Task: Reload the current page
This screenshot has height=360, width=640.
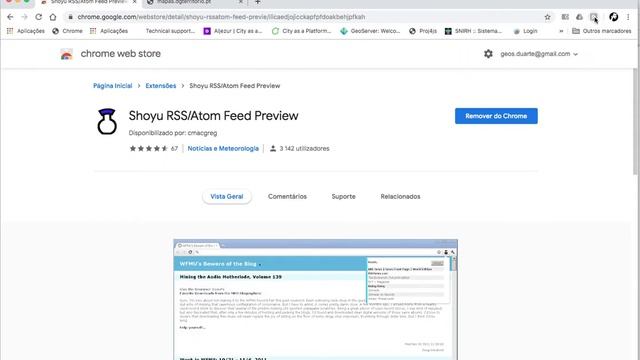Action: click(x=38, y=17)
